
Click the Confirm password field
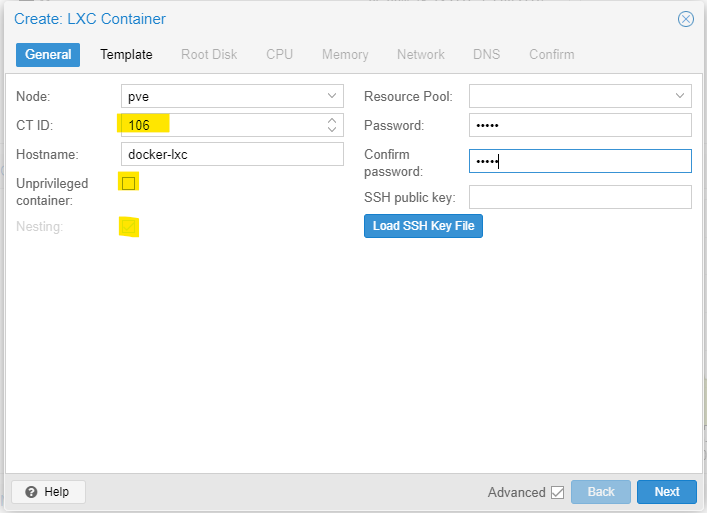(580, 161)
